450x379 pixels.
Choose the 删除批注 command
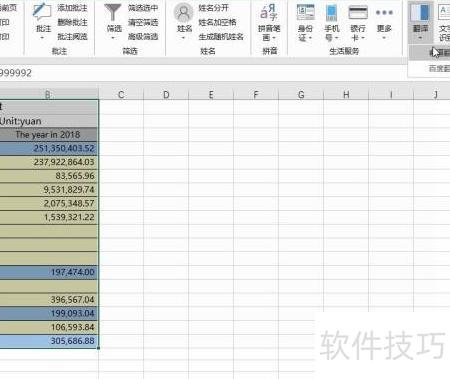tap(72, 22)
